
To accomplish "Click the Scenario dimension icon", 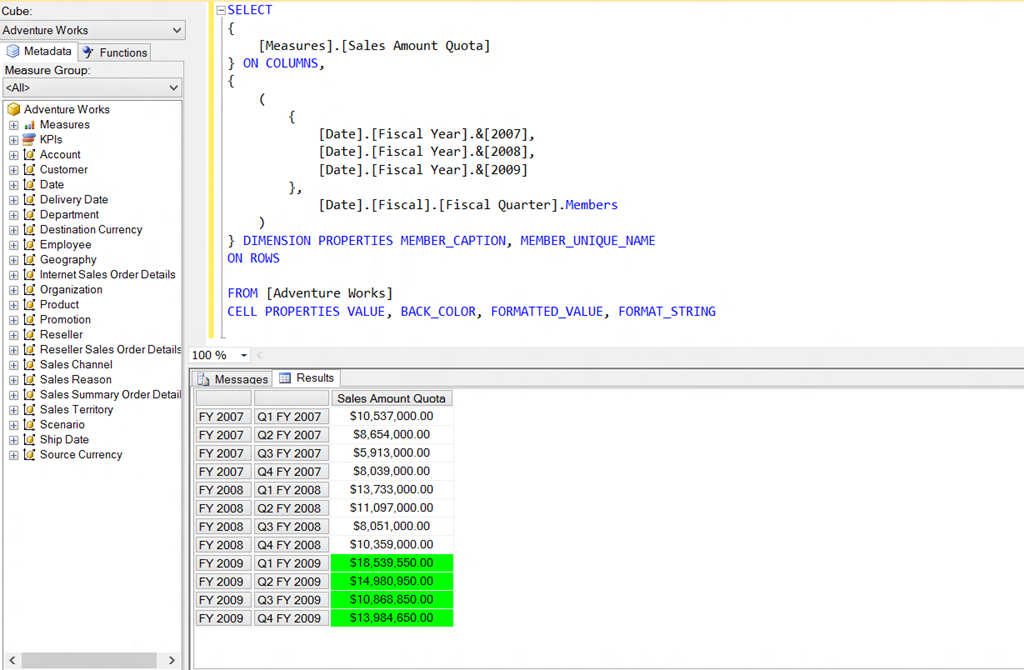I will pyautogui.click(x=29, y=425).
